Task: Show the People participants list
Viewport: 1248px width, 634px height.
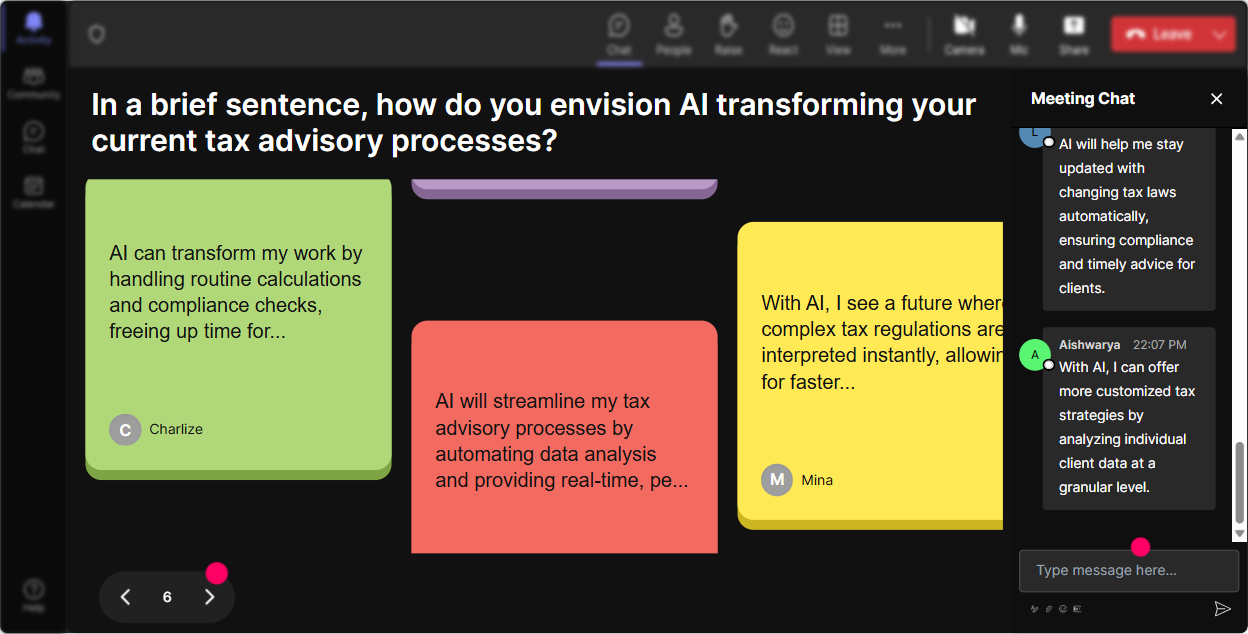Action: click(673, 33)
